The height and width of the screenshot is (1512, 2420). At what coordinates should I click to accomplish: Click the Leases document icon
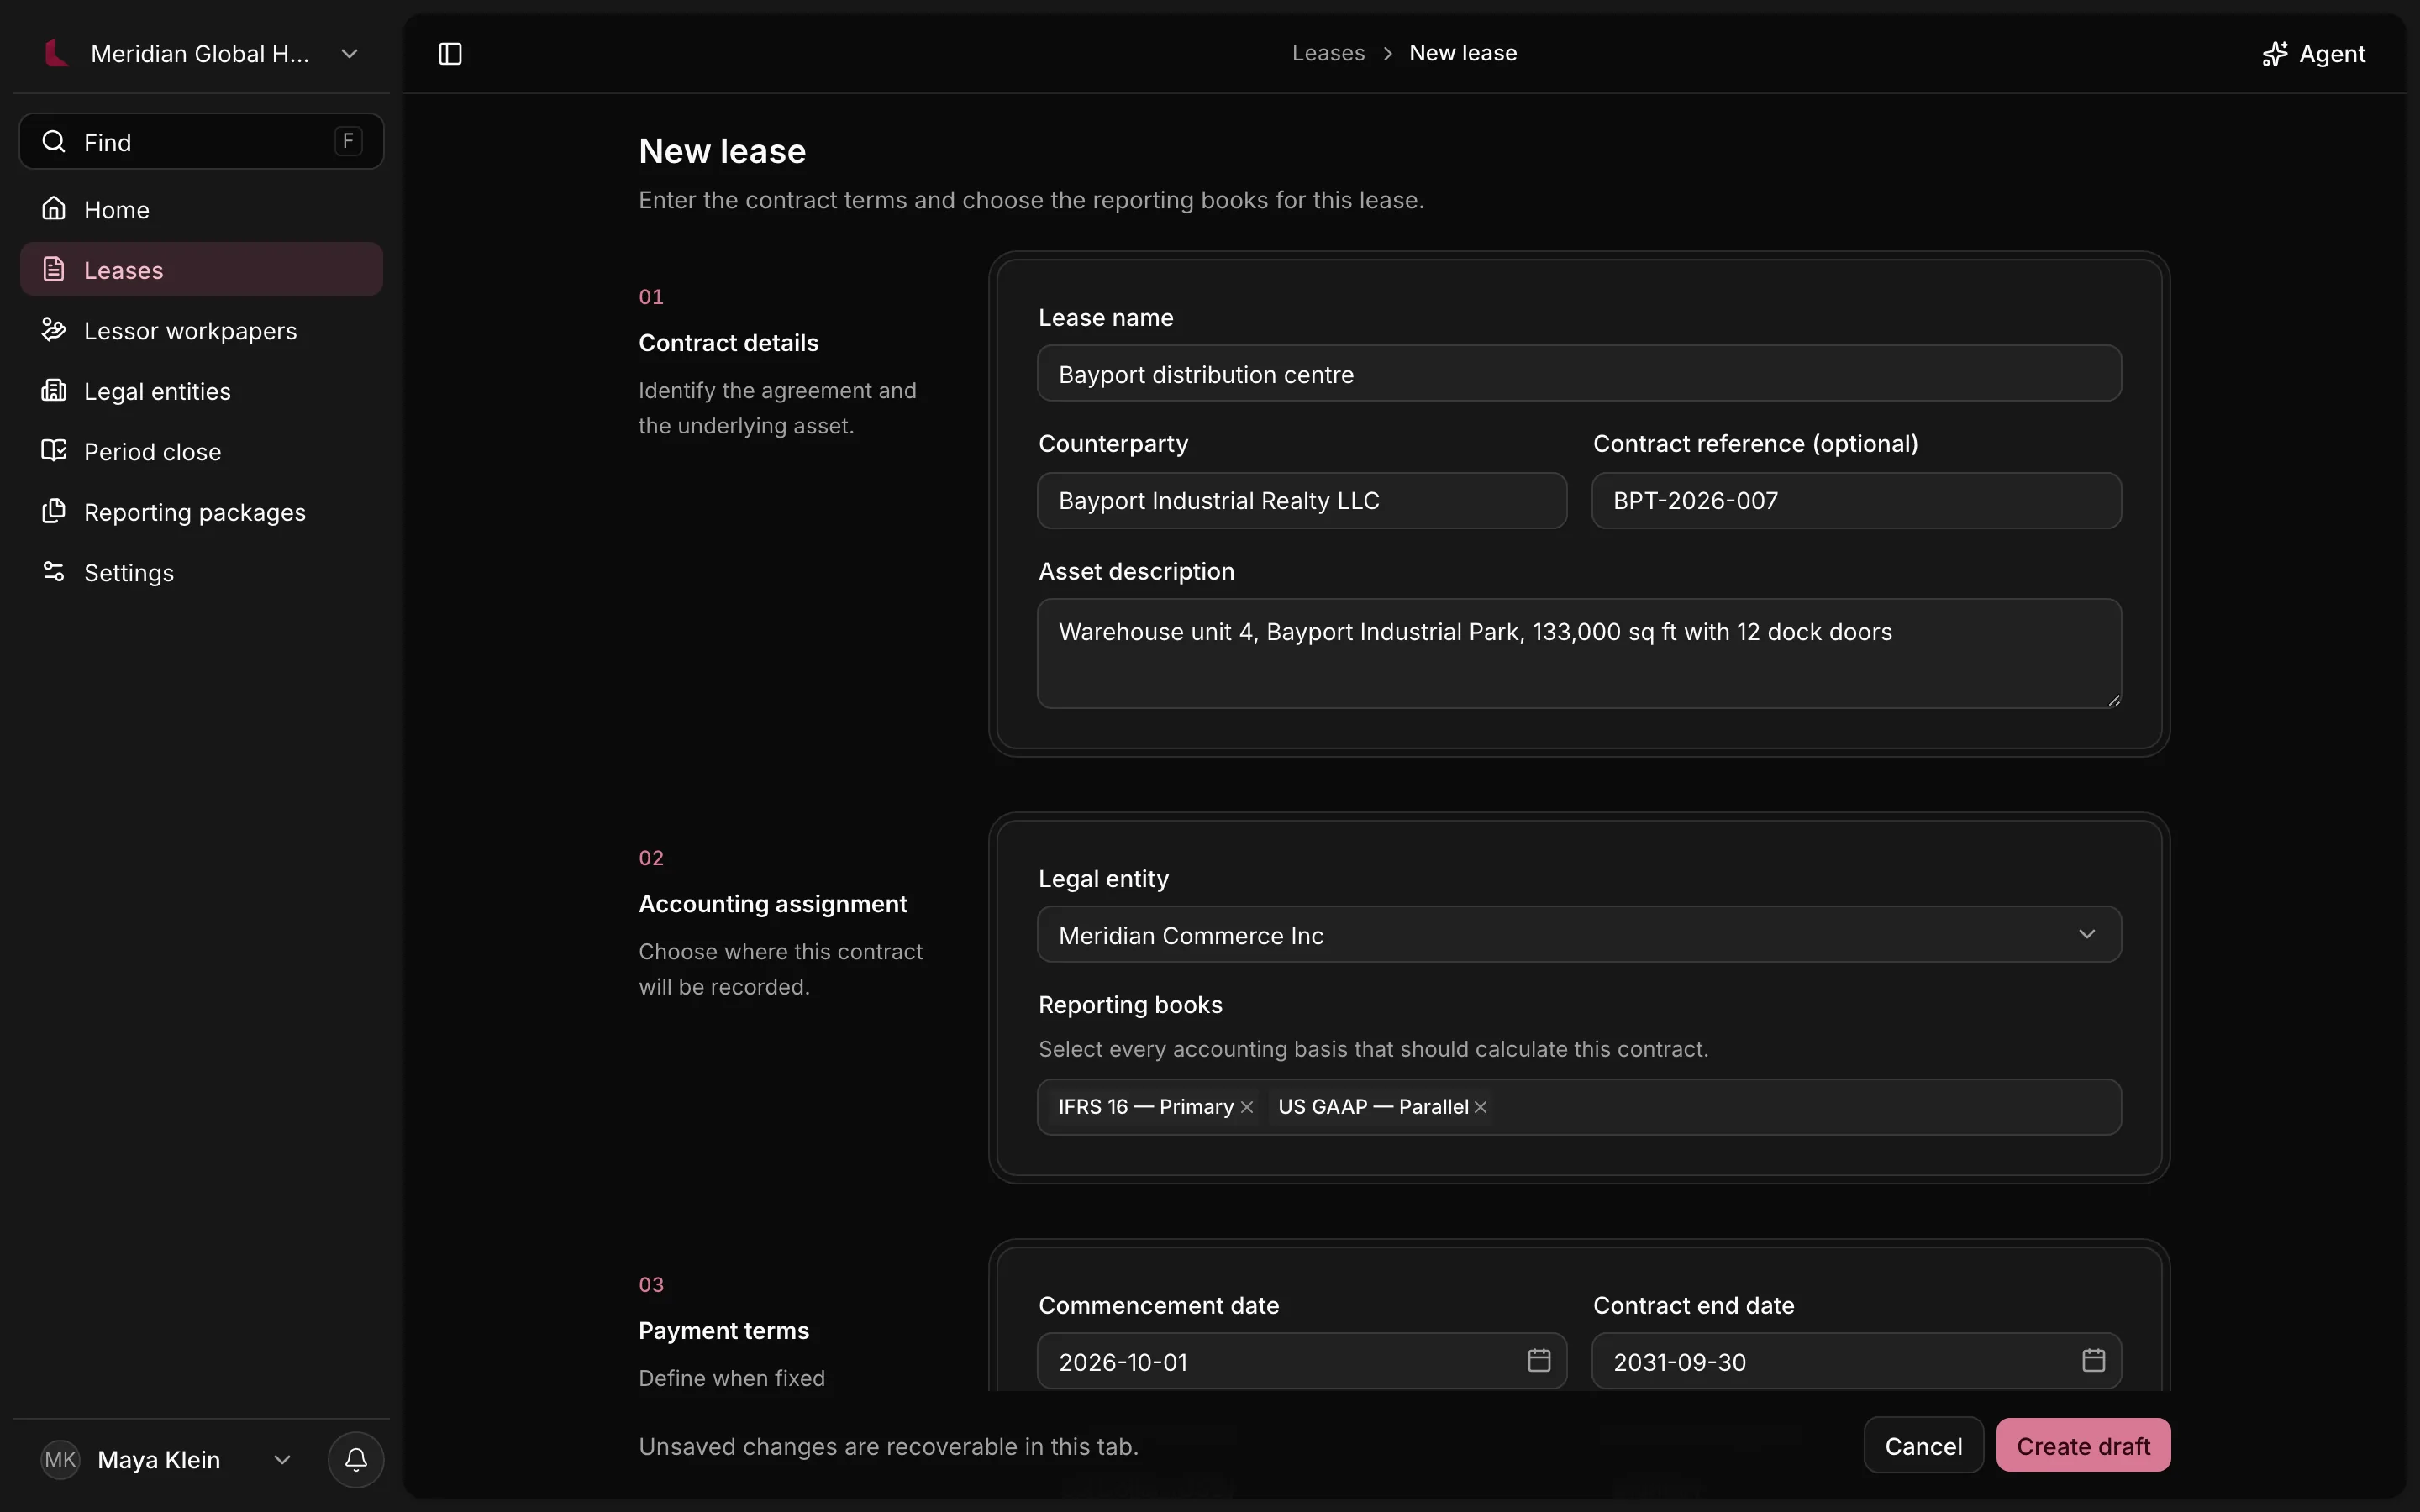54,270
